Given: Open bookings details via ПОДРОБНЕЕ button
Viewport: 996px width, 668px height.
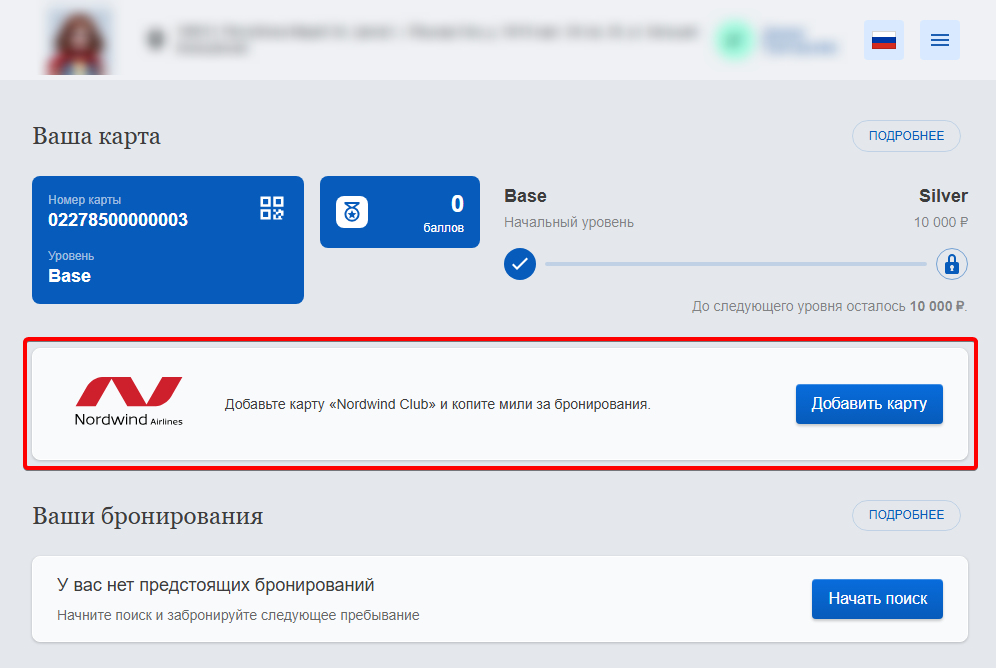Looking at the screenshot, I should [906, 515].
